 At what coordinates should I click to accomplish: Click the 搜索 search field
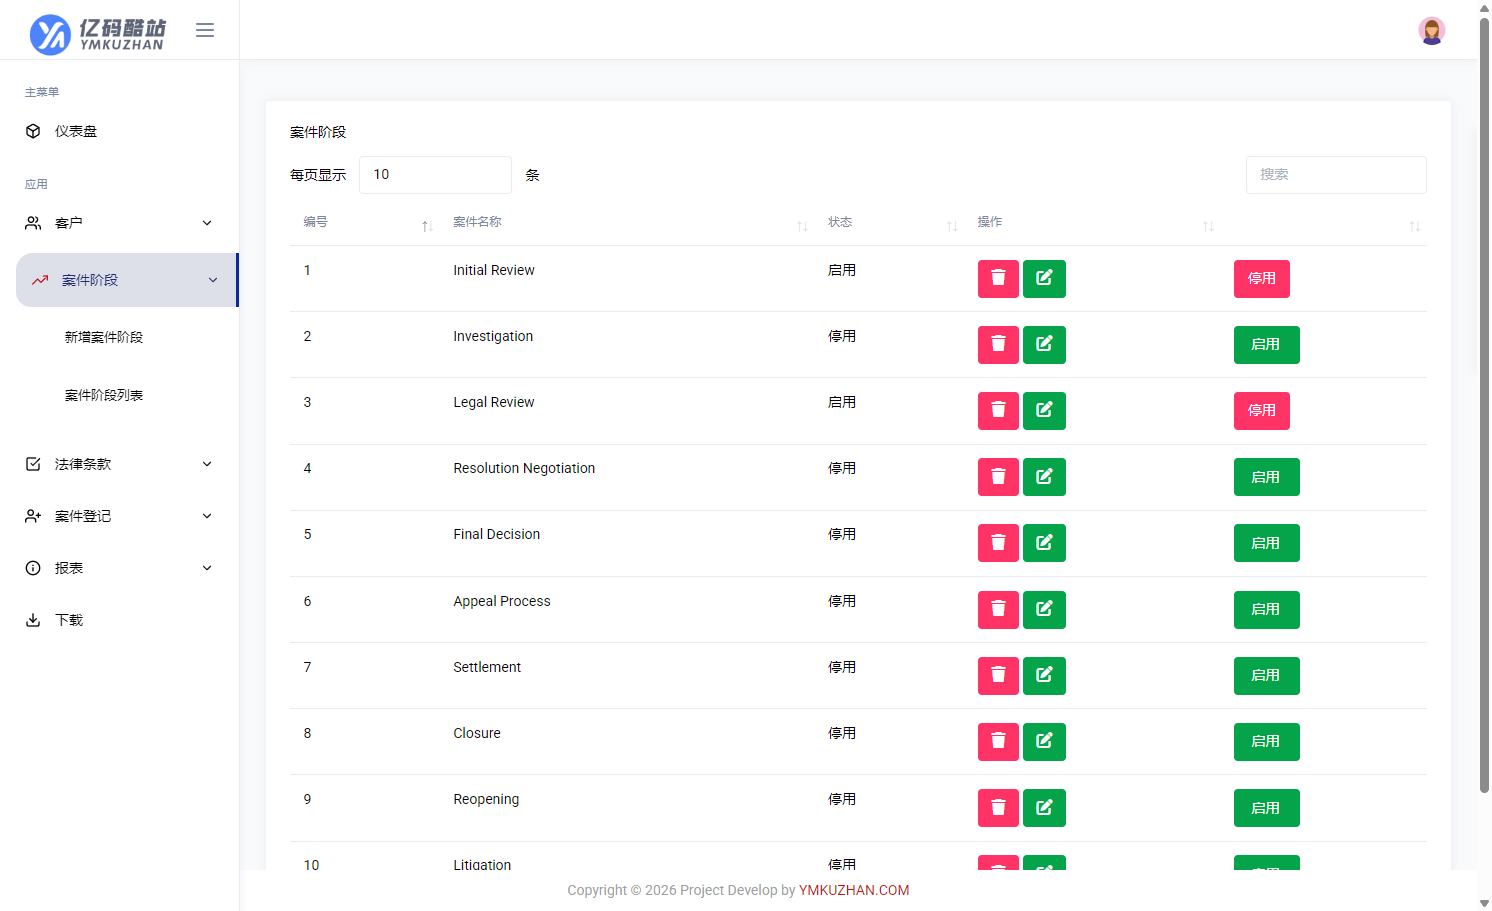tap(1336, 175)
